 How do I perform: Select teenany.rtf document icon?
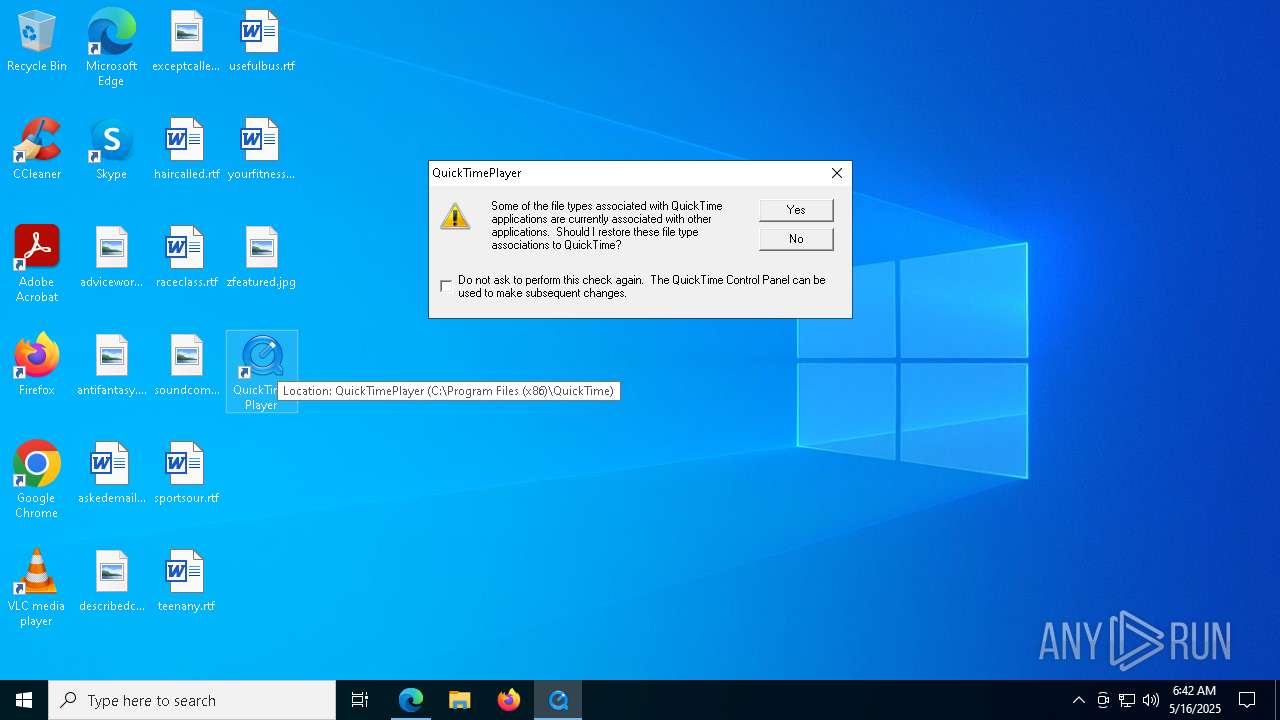tap(186, 581)
